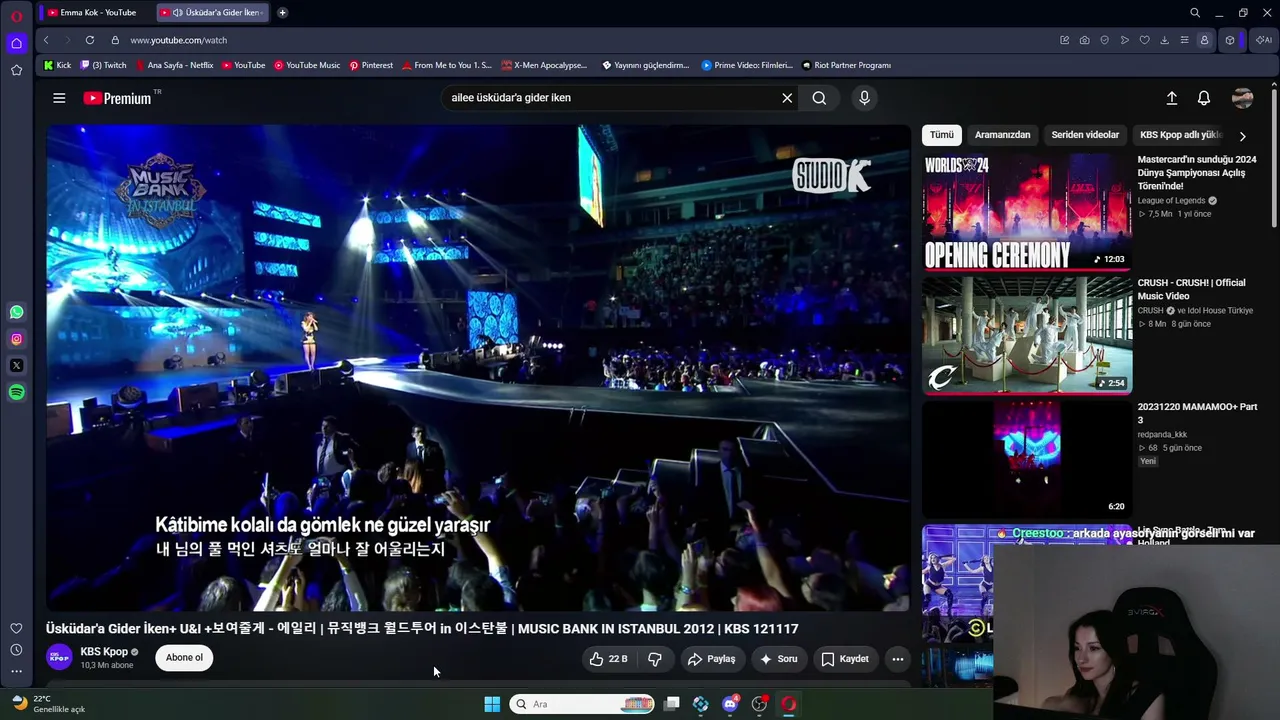1280x720 pixels.
Task: Select the Seriden videolar filter chip
Action: coord(1085,135)
